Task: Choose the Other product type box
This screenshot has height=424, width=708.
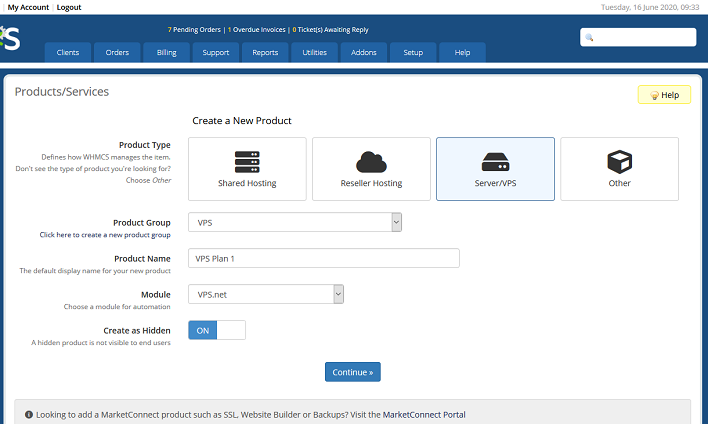Action: (619, 169)
